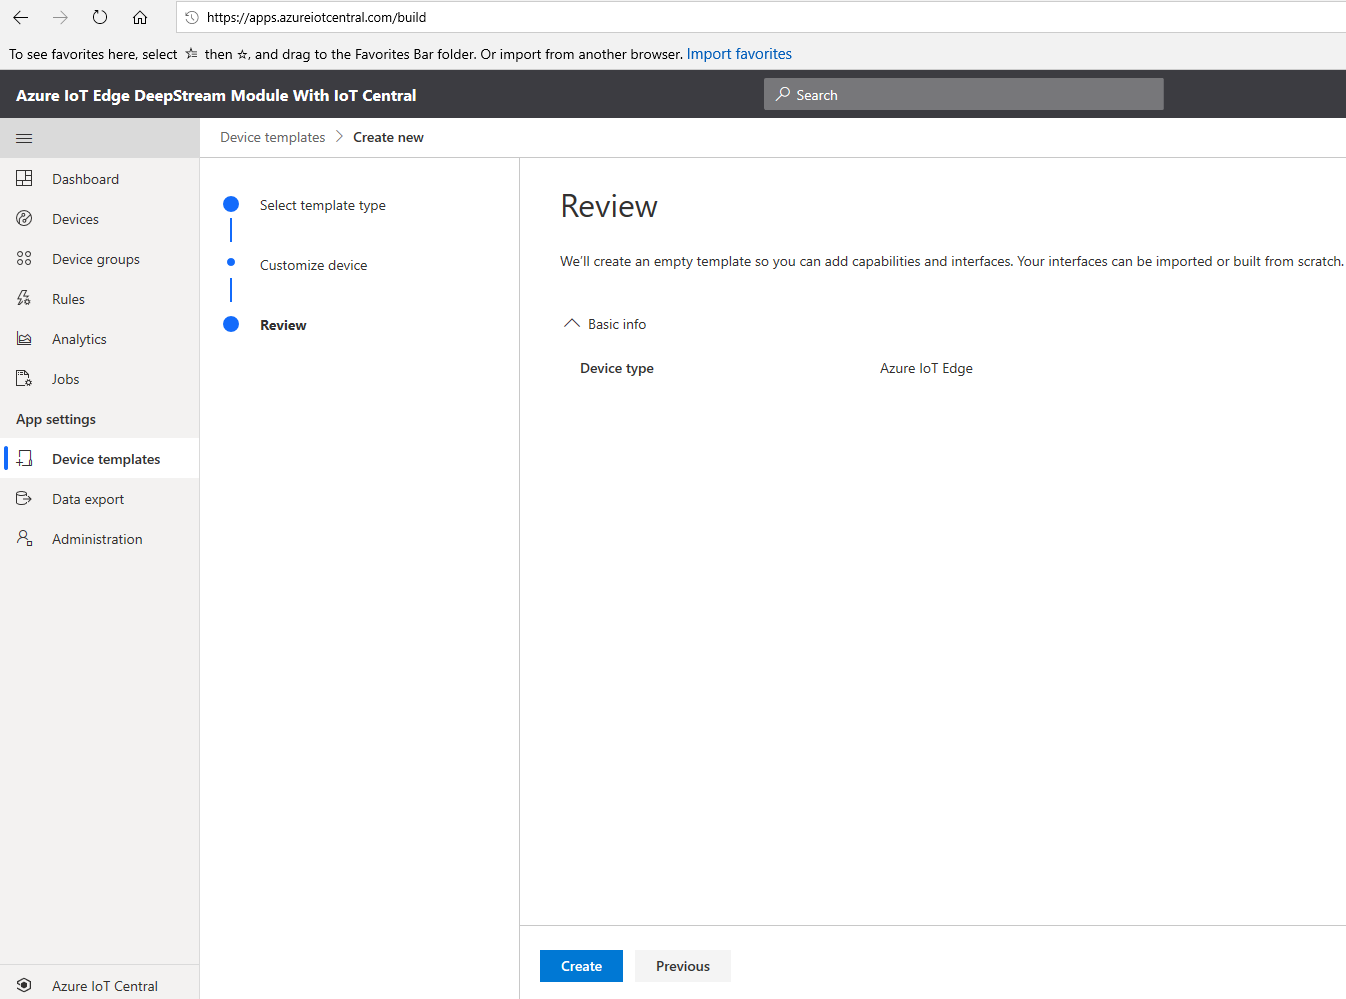Click the Basic info section title
The height and width of the screenshot is (999, 1346).
(617, 324)
